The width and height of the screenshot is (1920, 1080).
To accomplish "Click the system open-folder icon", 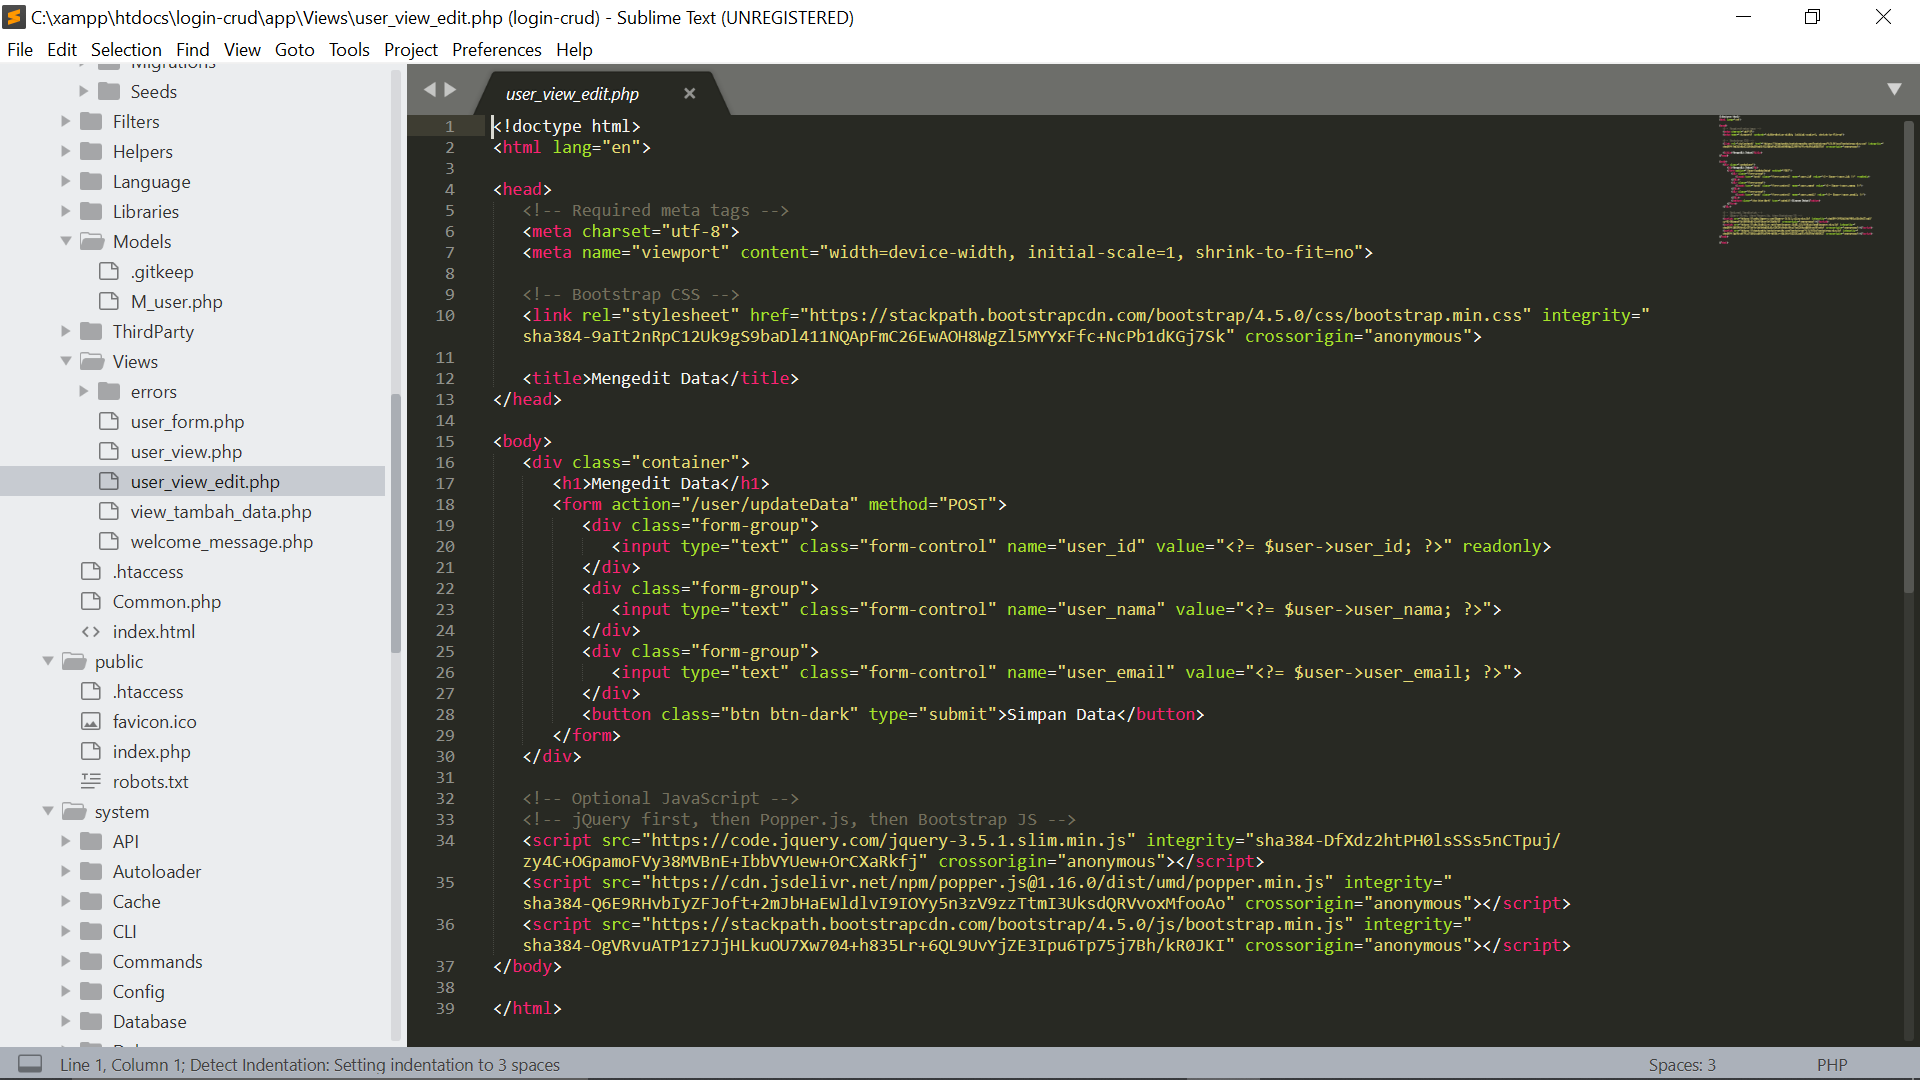I will pyautogui.click(x=74, y=811).
